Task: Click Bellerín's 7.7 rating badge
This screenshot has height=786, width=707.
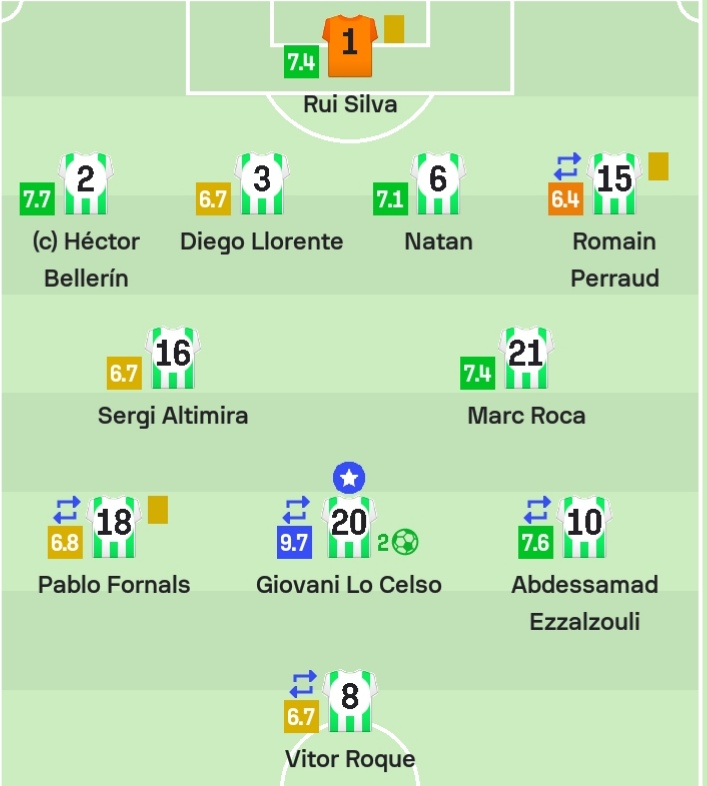Action: (x=37, y=199)
